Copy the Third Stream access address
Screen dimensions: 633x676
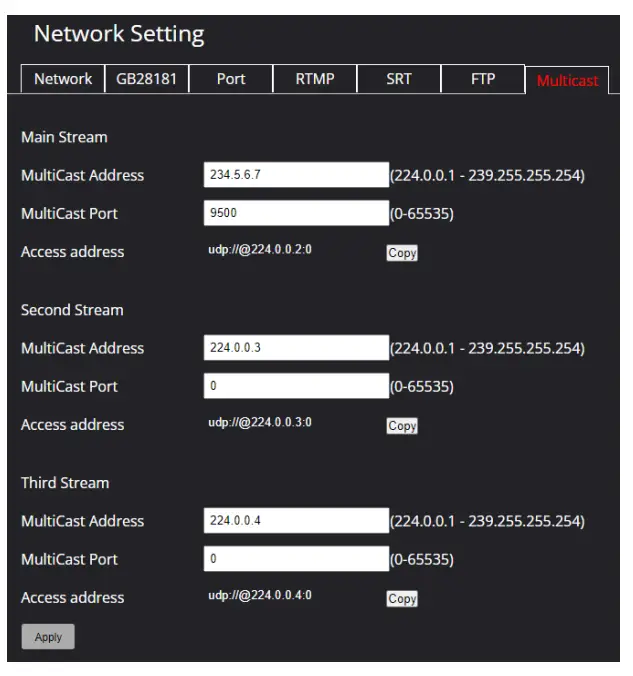(402, 599)
